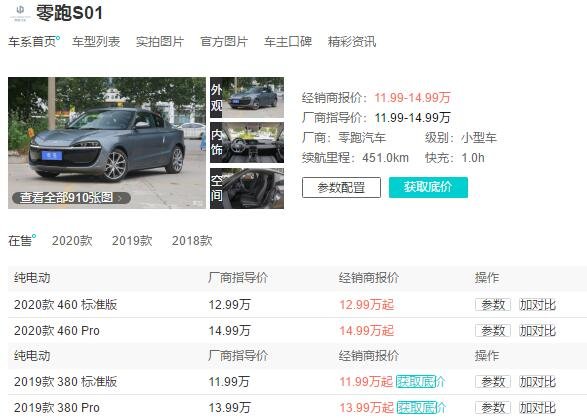Select guide price 14.99万 cell

(x=229, y=331)
